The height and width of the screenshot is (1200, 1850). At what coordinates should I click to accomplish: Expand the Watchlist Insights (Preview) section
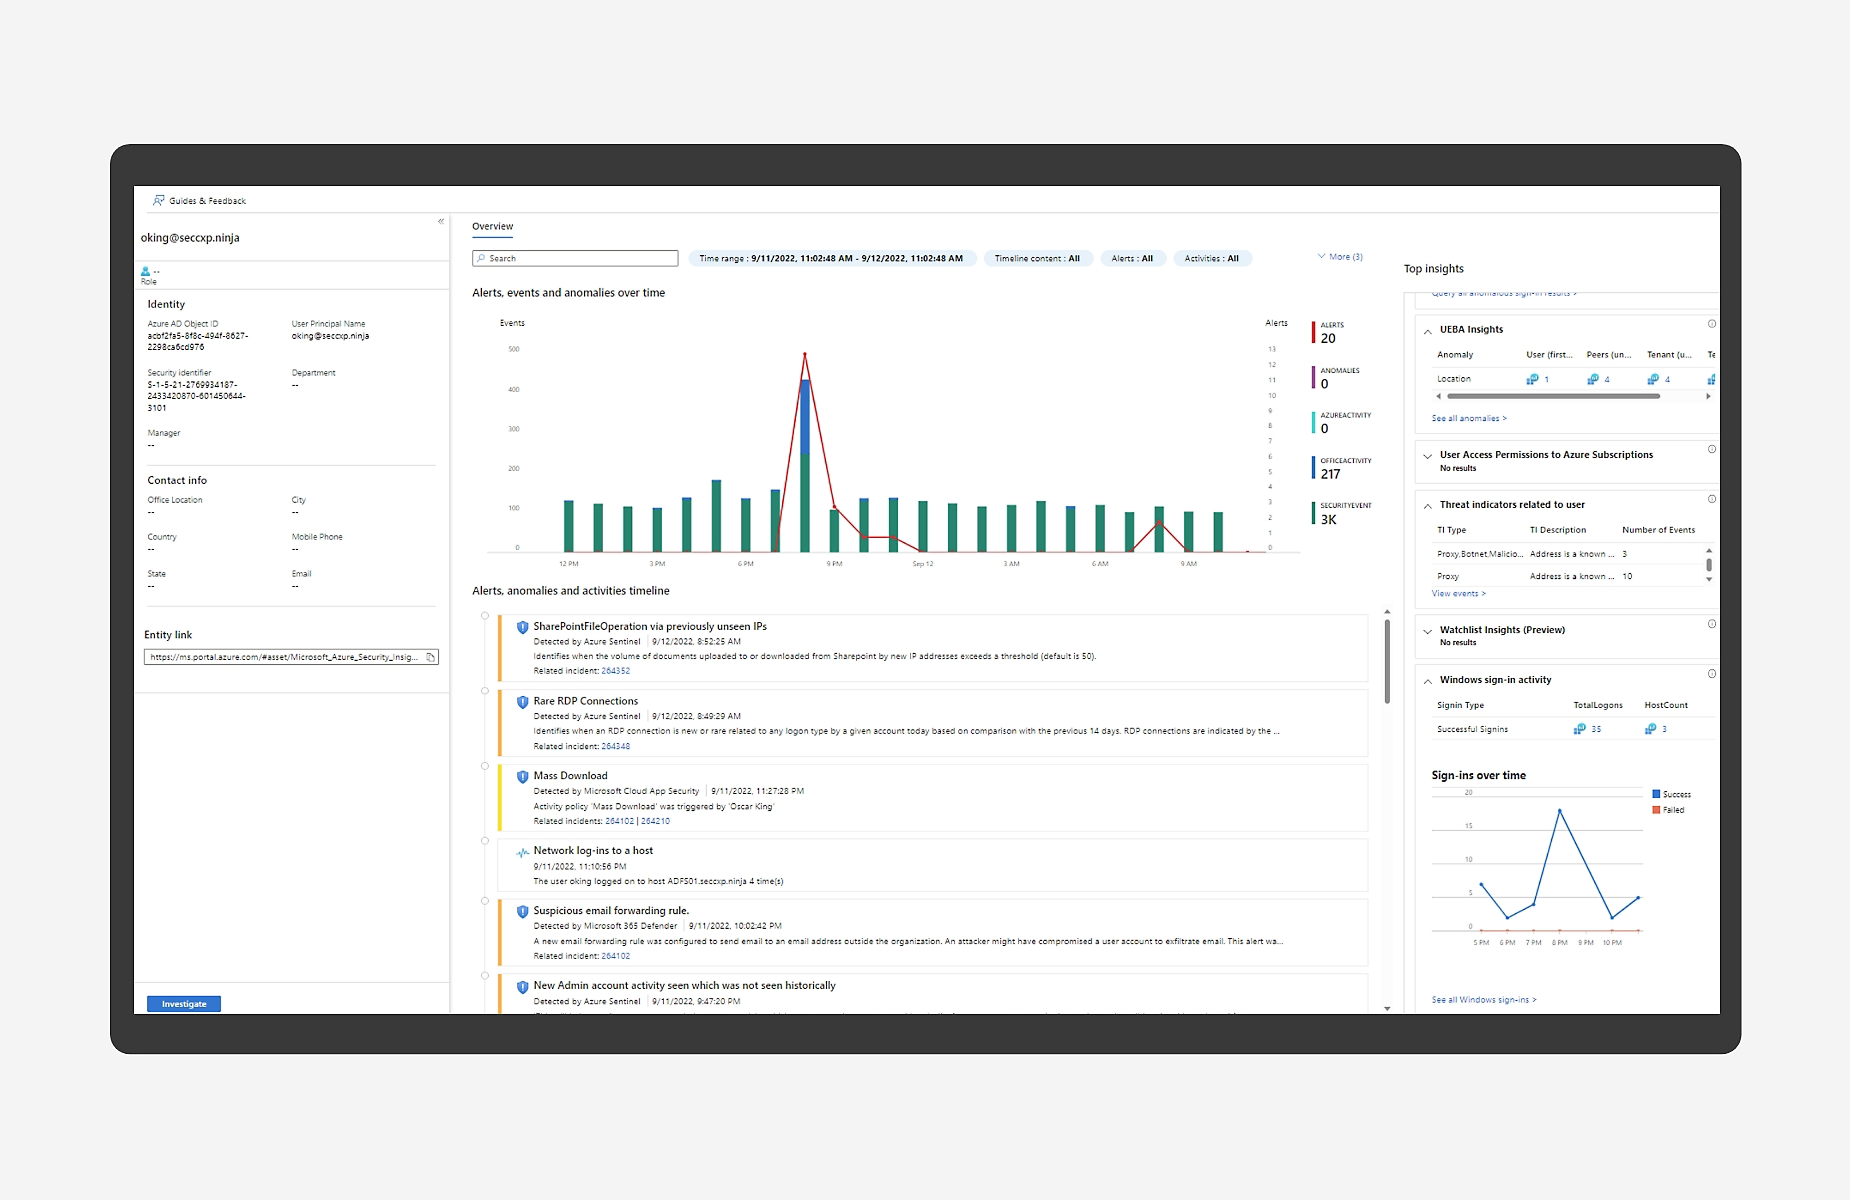coord(1428,631)
